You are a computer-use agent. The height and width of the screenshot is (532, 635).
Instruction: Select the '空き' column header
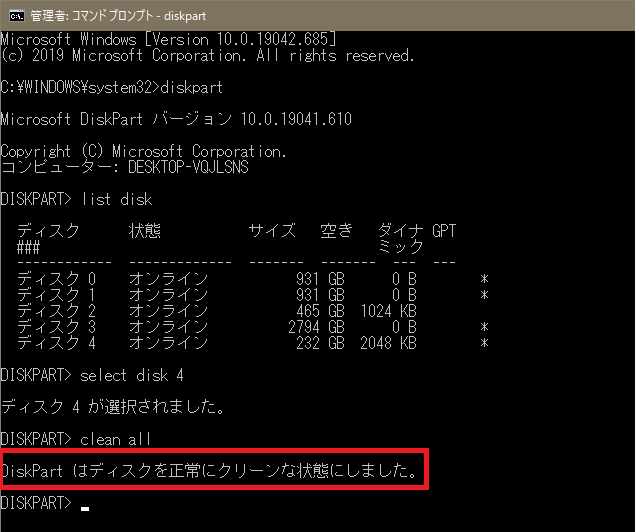(337, 231)
